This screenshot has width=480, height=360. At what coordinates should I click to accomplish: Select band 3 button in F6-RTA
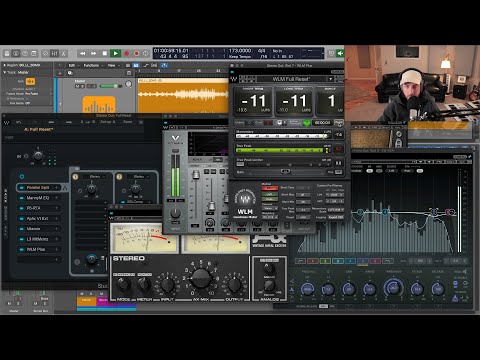coord(338,261)
